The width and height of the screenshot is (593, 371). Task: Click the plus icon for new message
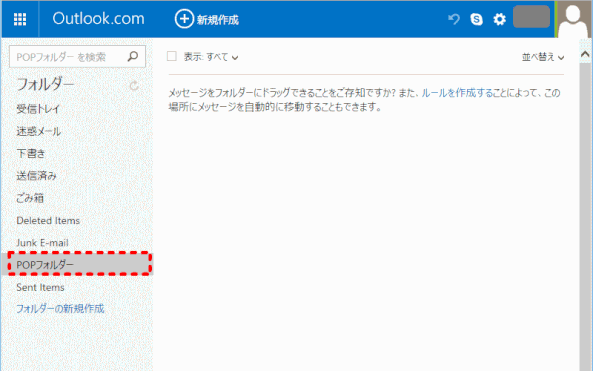pyautogui.click(x=184, y=19)
